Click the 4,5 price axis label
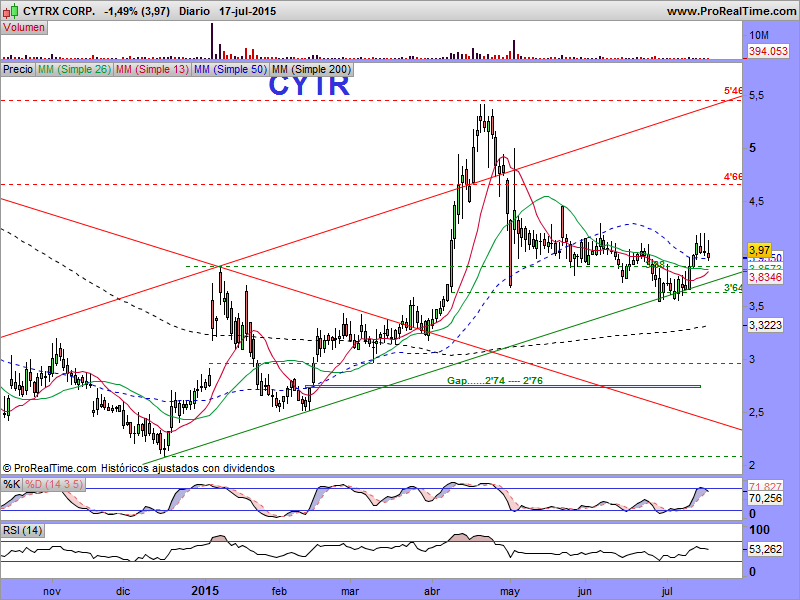Screen dimensions: 800x600 [757, 202]
